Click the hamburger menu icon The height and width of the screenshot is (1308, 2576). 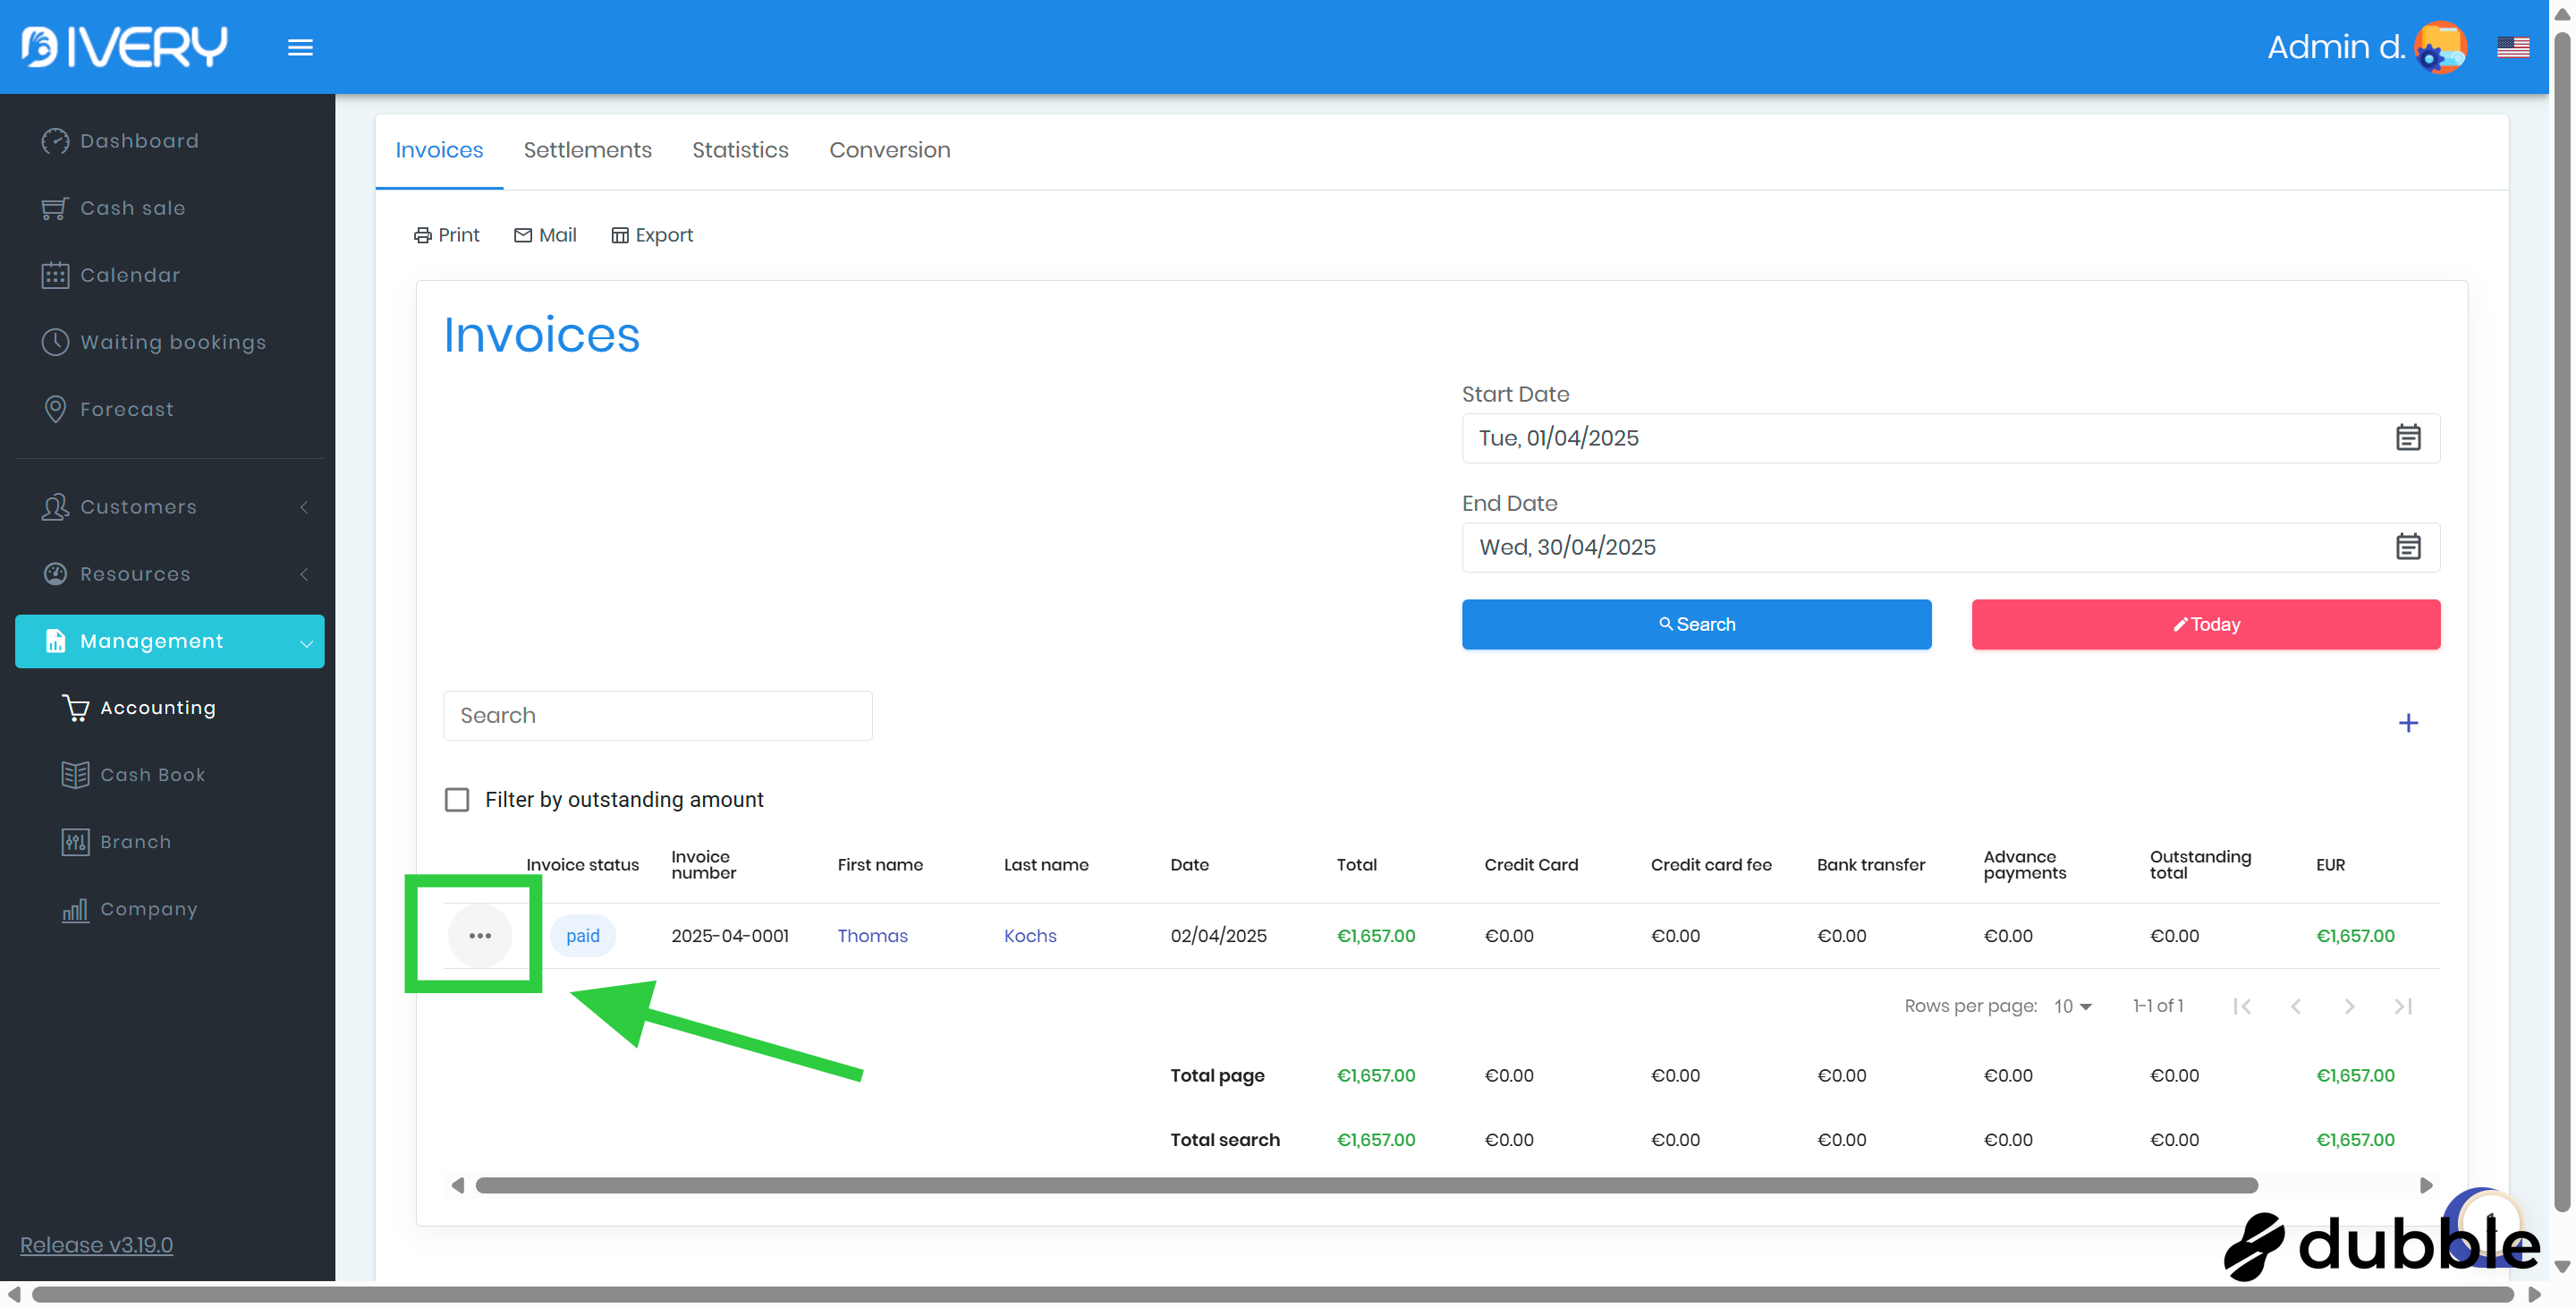point(300,47)
